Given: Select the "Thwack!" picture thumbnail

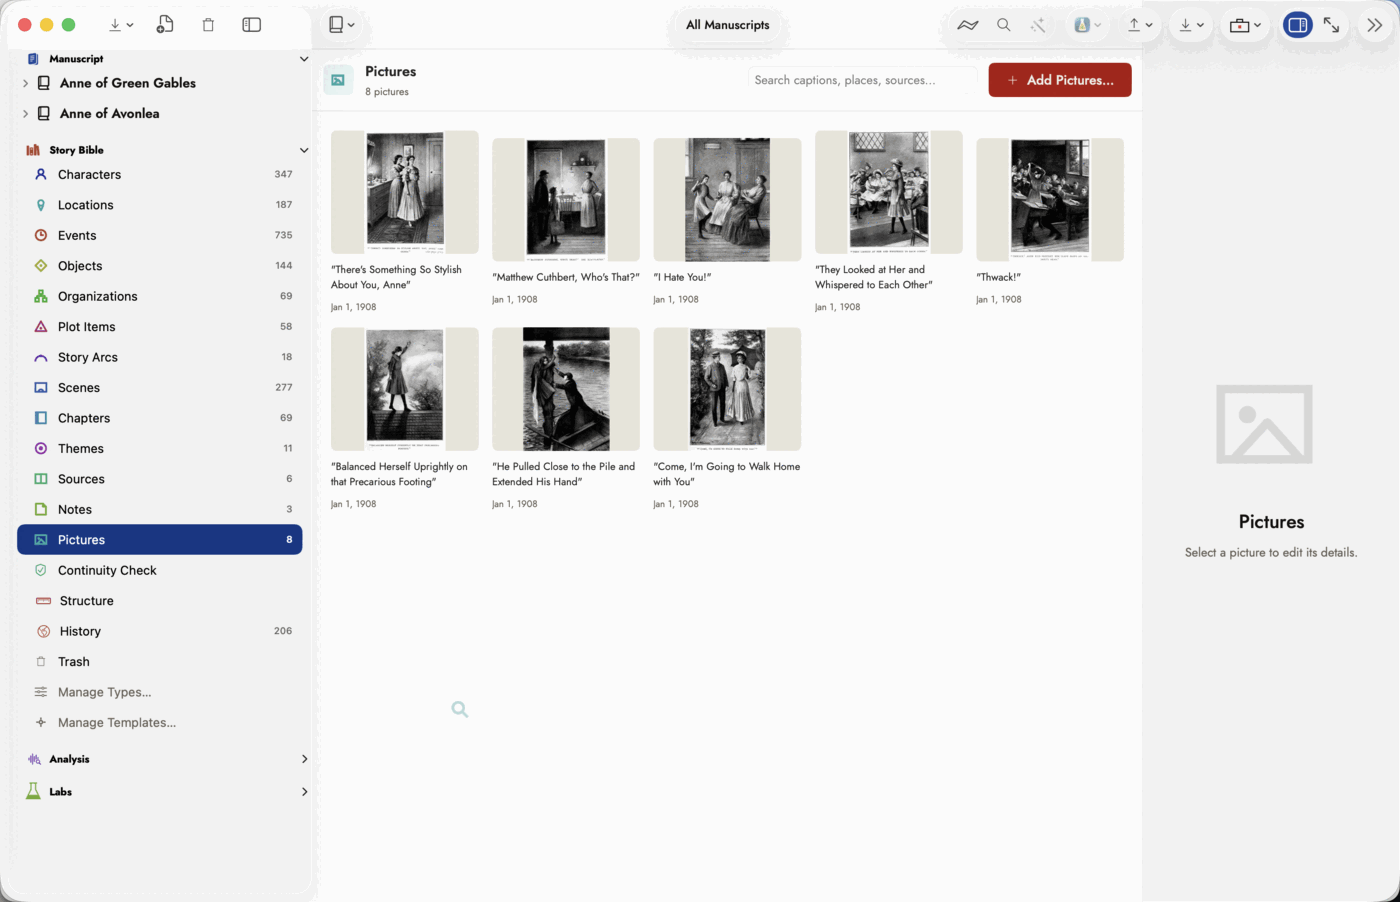Looking at the screenshot, I should [1050, 200].
